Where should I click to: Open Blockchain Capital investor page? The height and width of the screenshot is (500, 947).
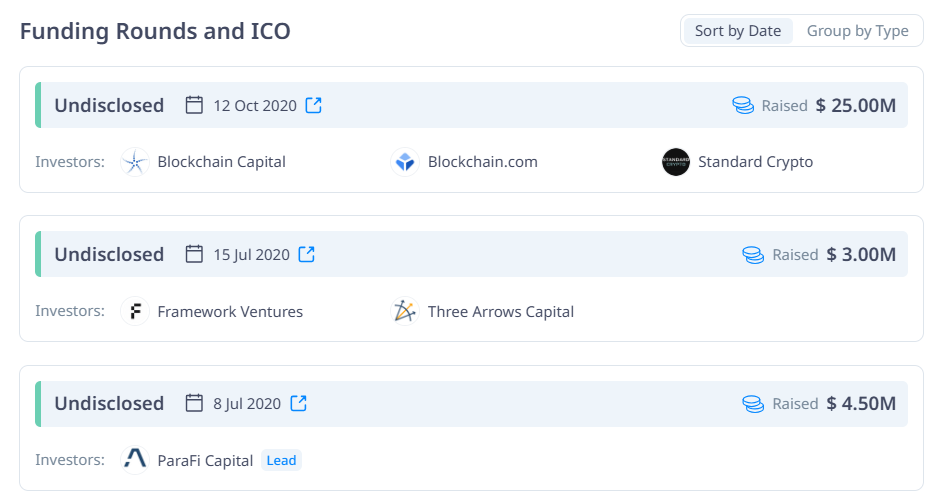pyautogui.click(x=221, y=162)
